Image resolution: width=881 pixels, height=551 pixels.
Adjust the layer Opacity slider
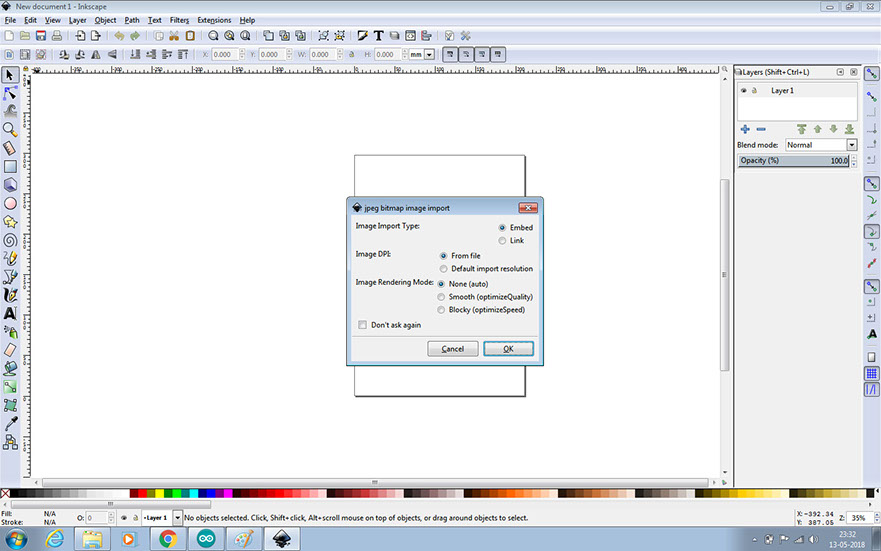click(793, 161)
